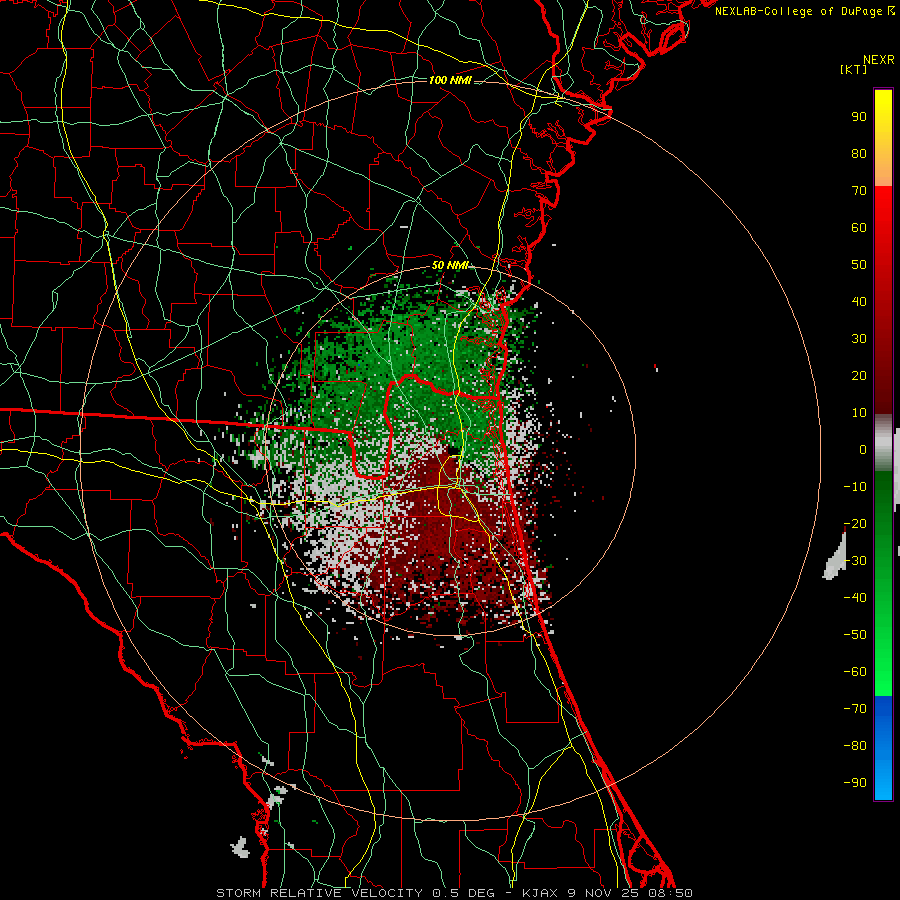900x900 pixels.
Task: Pick the blue segment of the color bar
Action: 883,748
